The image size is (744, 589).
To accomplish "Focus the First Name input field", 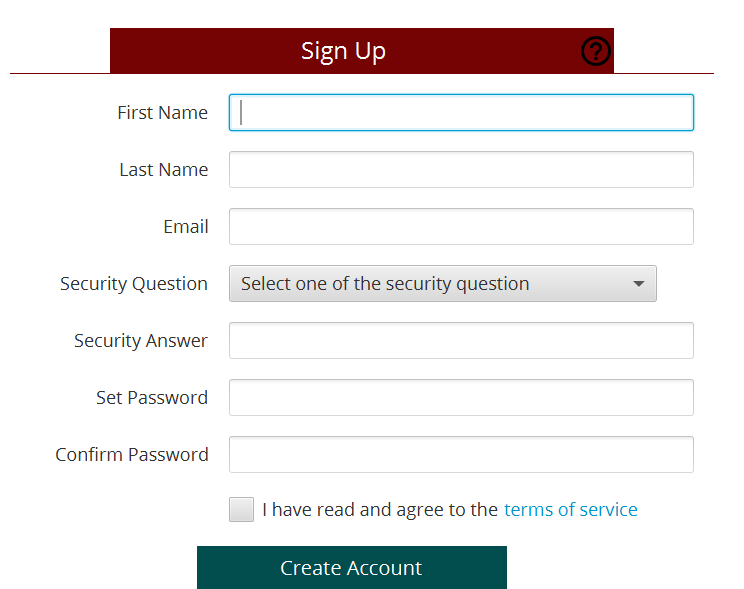I will 461,112.
